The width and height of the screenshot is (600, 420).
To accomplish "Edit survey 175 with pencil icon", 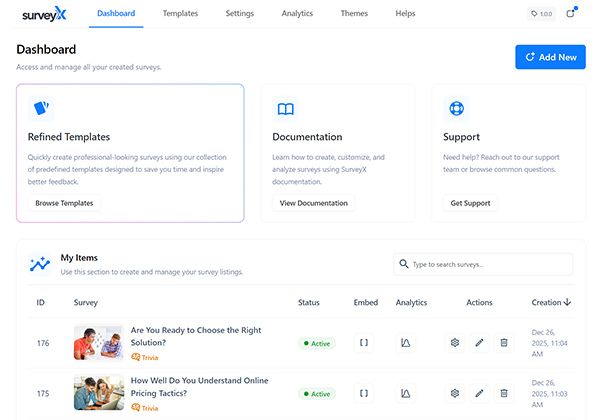I will (479, 393).
